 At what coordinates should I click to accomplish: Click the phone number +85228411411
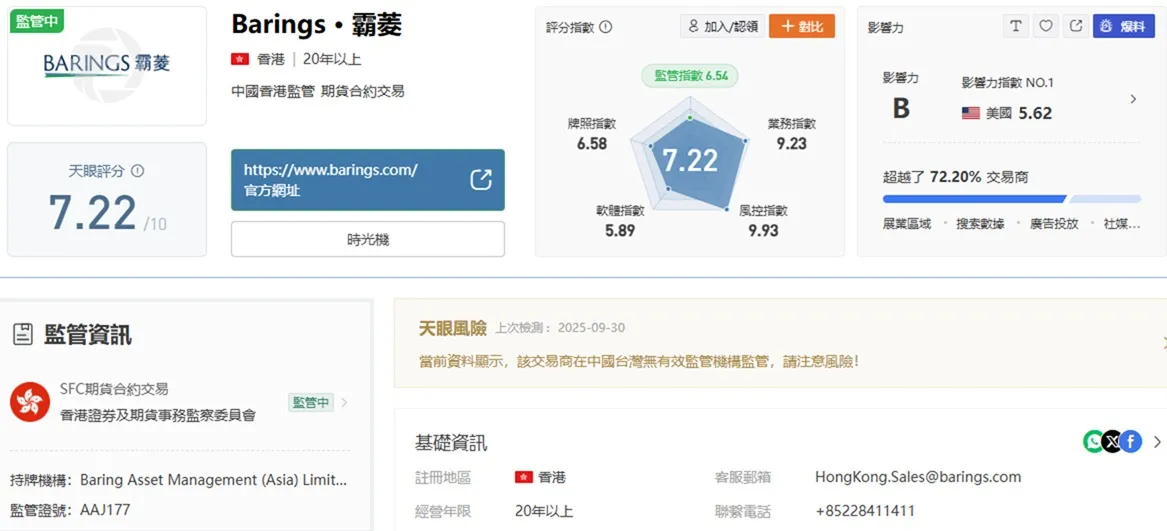click(865, 512)
